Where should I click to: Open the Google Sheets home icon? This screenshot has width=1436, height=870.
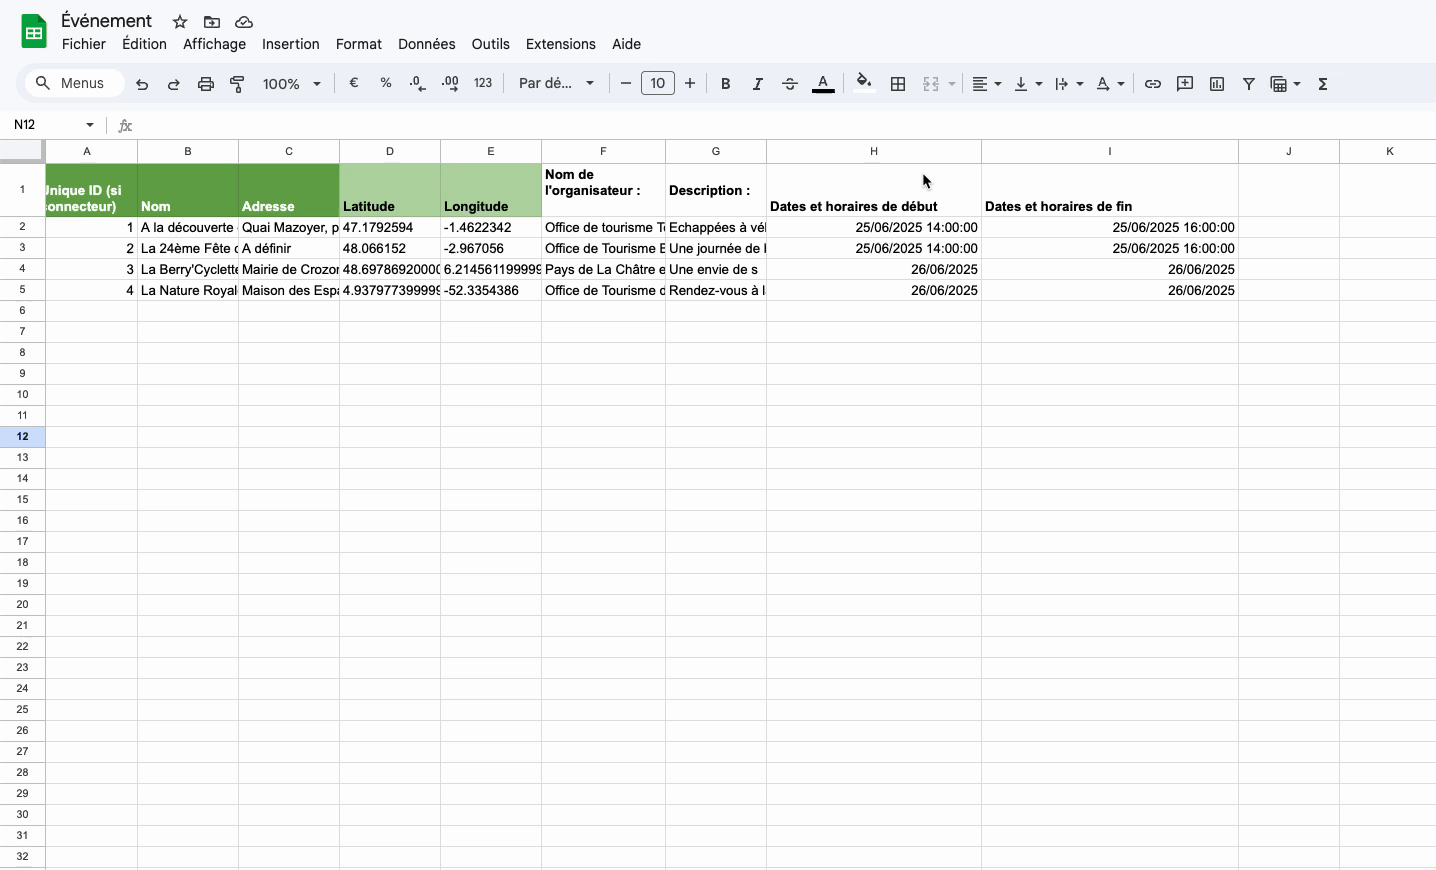34,32
